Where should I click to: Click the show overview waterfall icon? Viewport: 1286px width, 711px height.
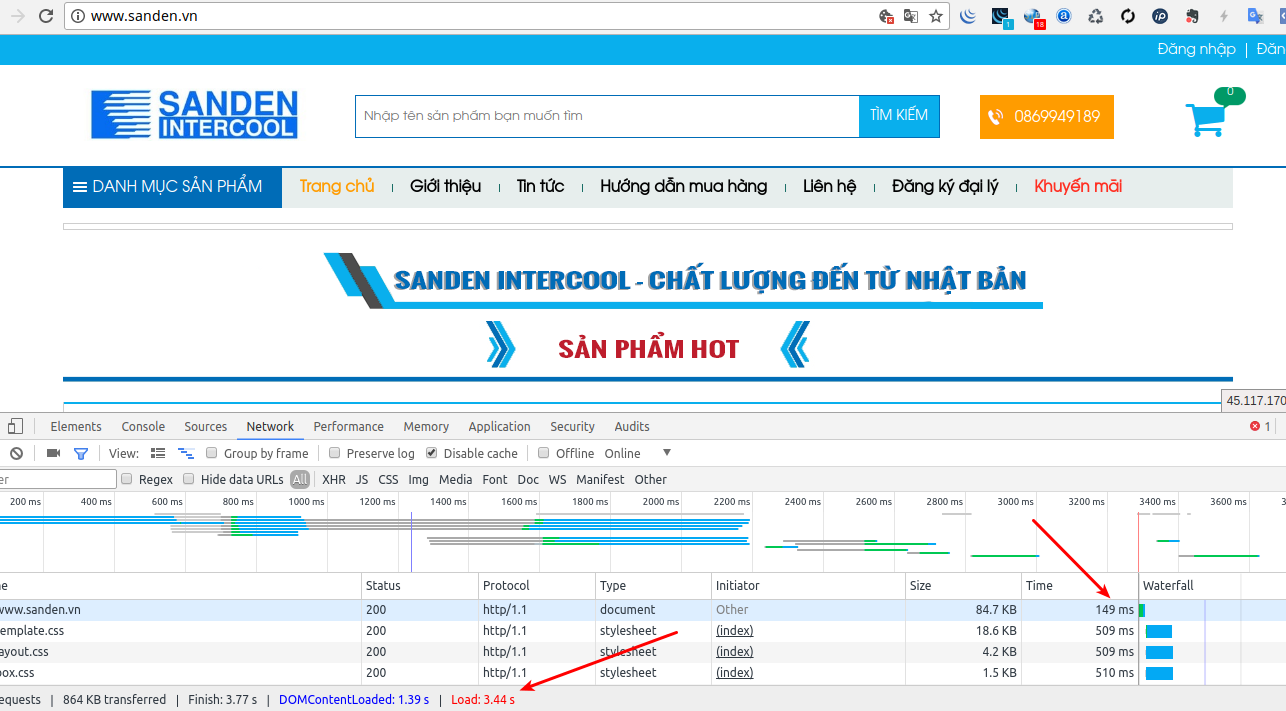[185, 453]
